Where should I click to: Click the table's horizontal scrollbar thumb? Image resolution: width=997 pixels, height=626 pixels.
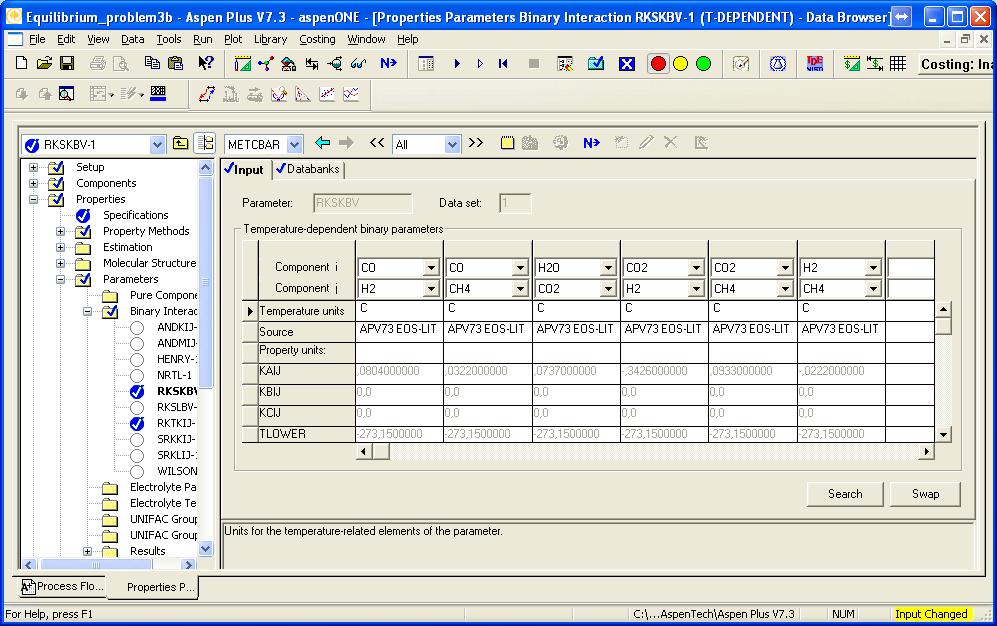[x=381, y=451]
